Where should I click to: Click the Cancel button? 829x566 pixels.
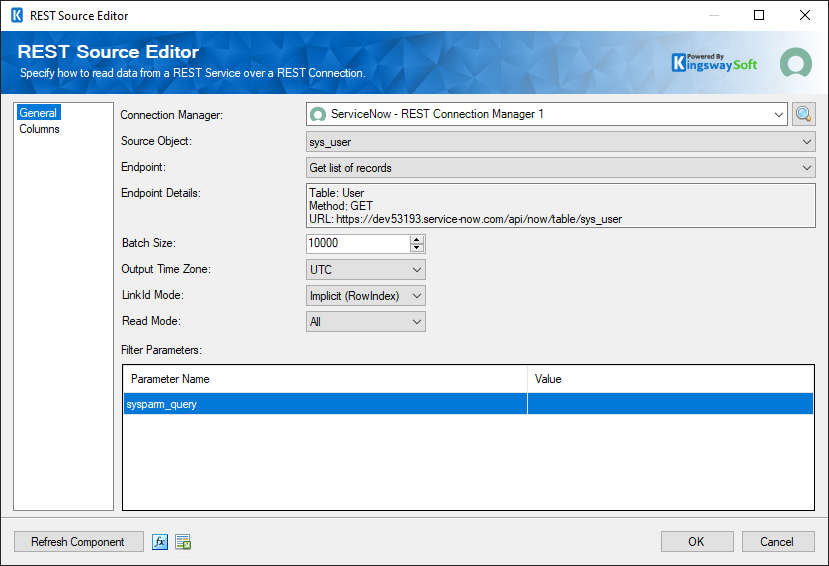point(778,542)
